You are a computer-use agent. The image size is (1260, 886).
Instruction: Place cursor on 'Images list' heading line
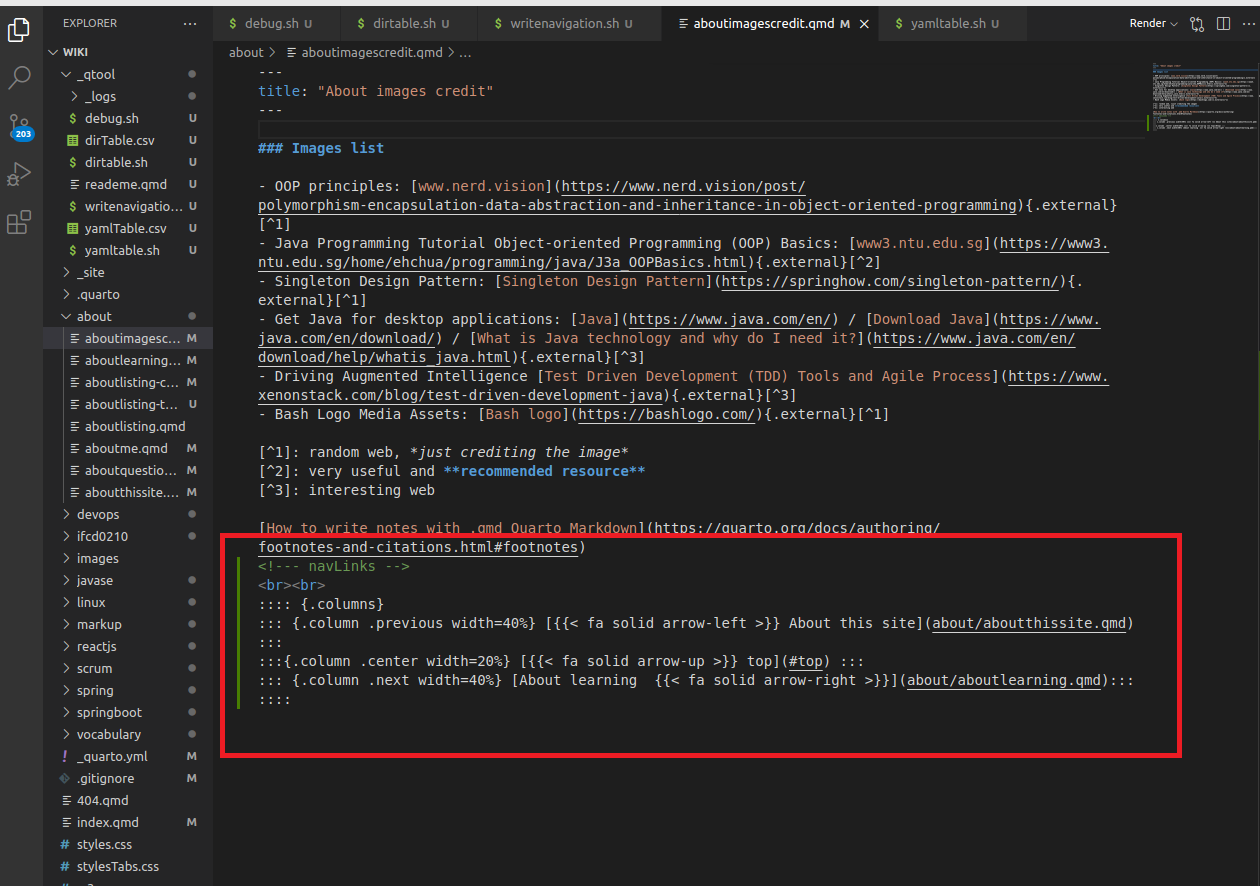point(321,148)
